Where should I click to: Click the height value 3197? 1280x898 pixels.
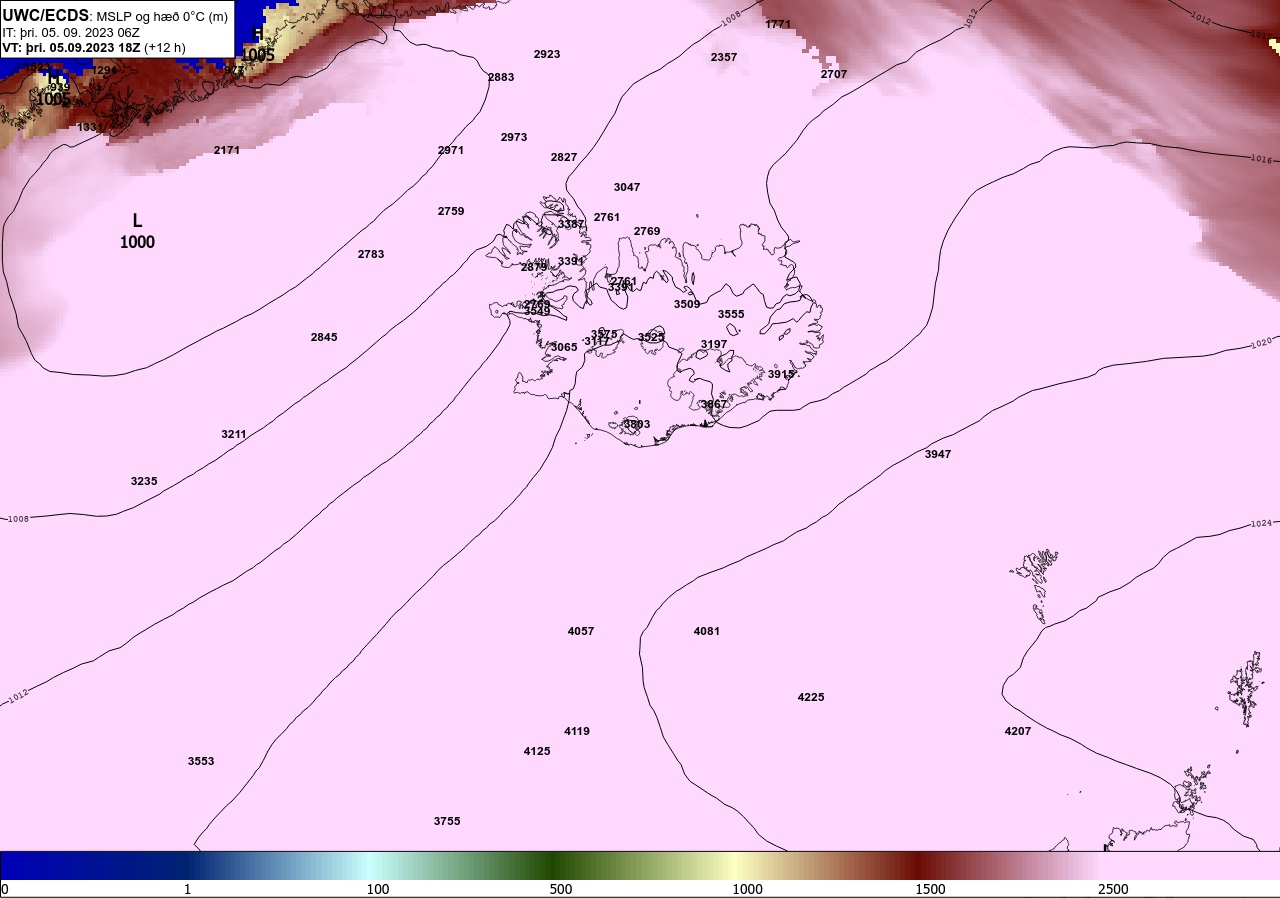tap(714, 344)
